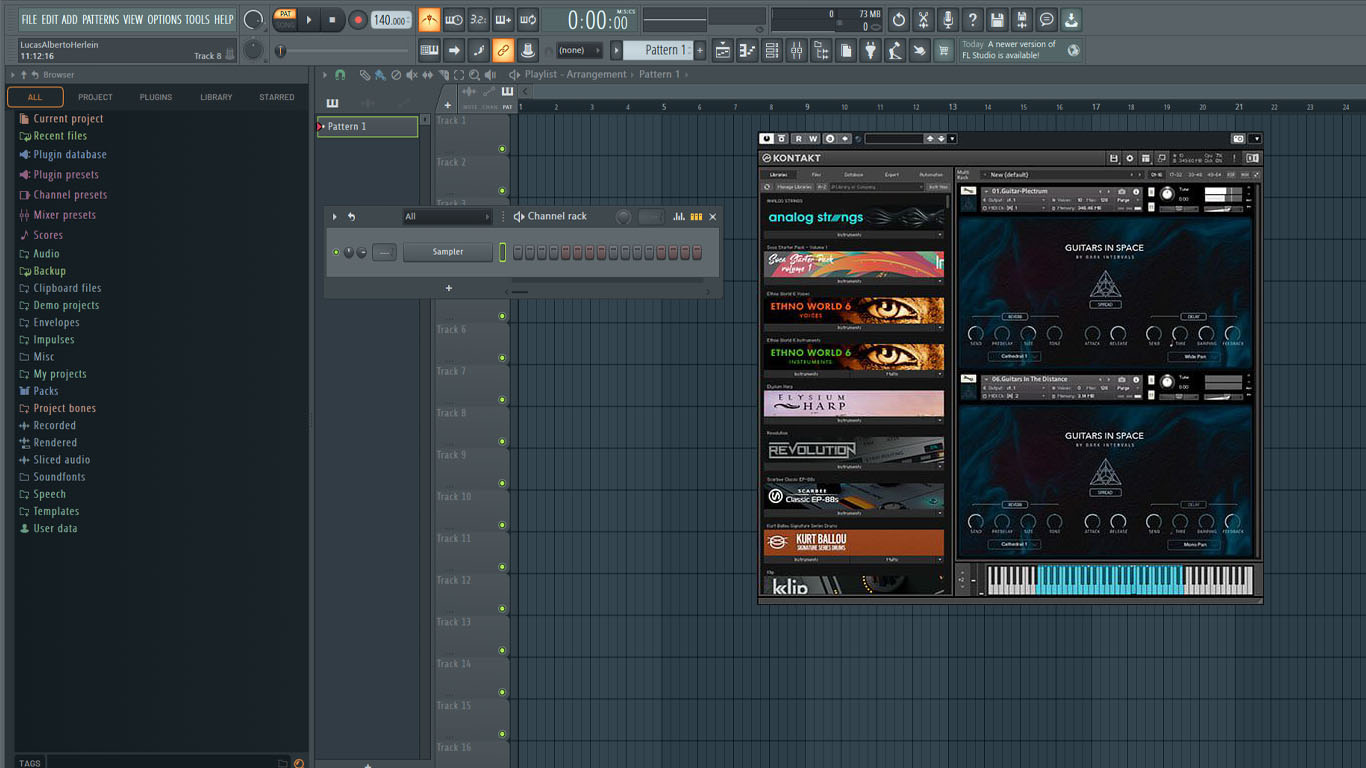Open the (none) snap selector dropdown
The image size is (1366, 768).
coord(580,50)
